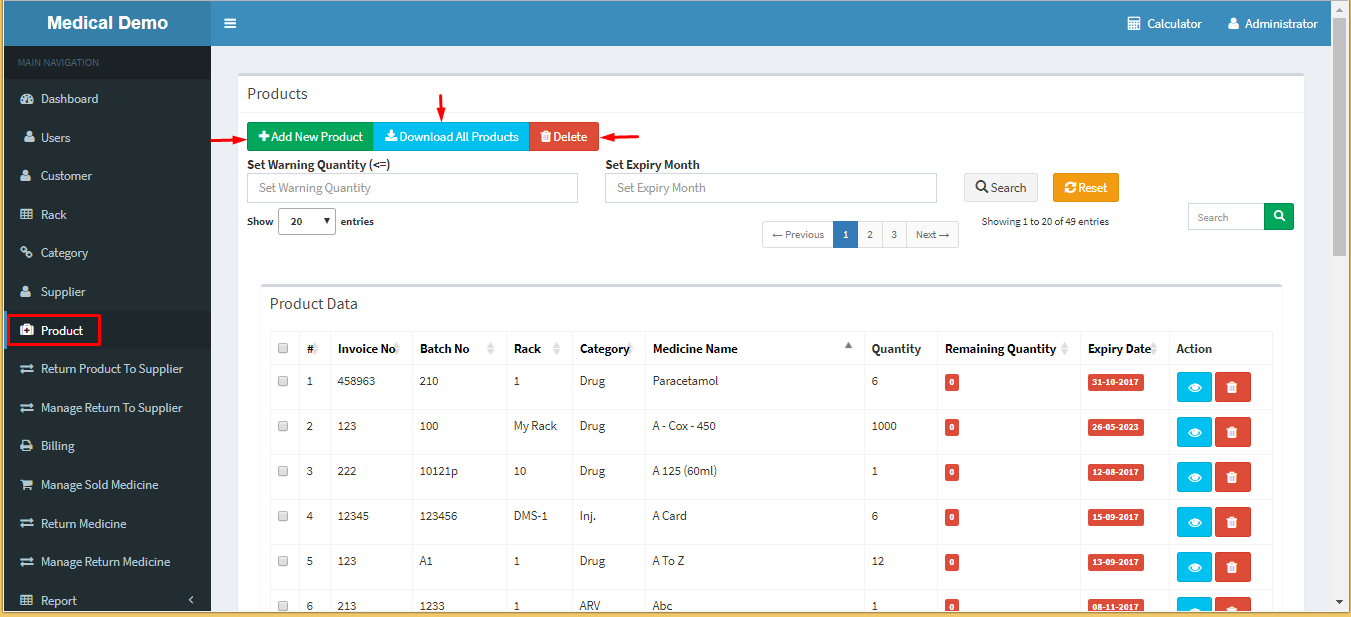Toggle the select-all checkbox in table header
1351x617 pixels.
(x=283, y=348)
